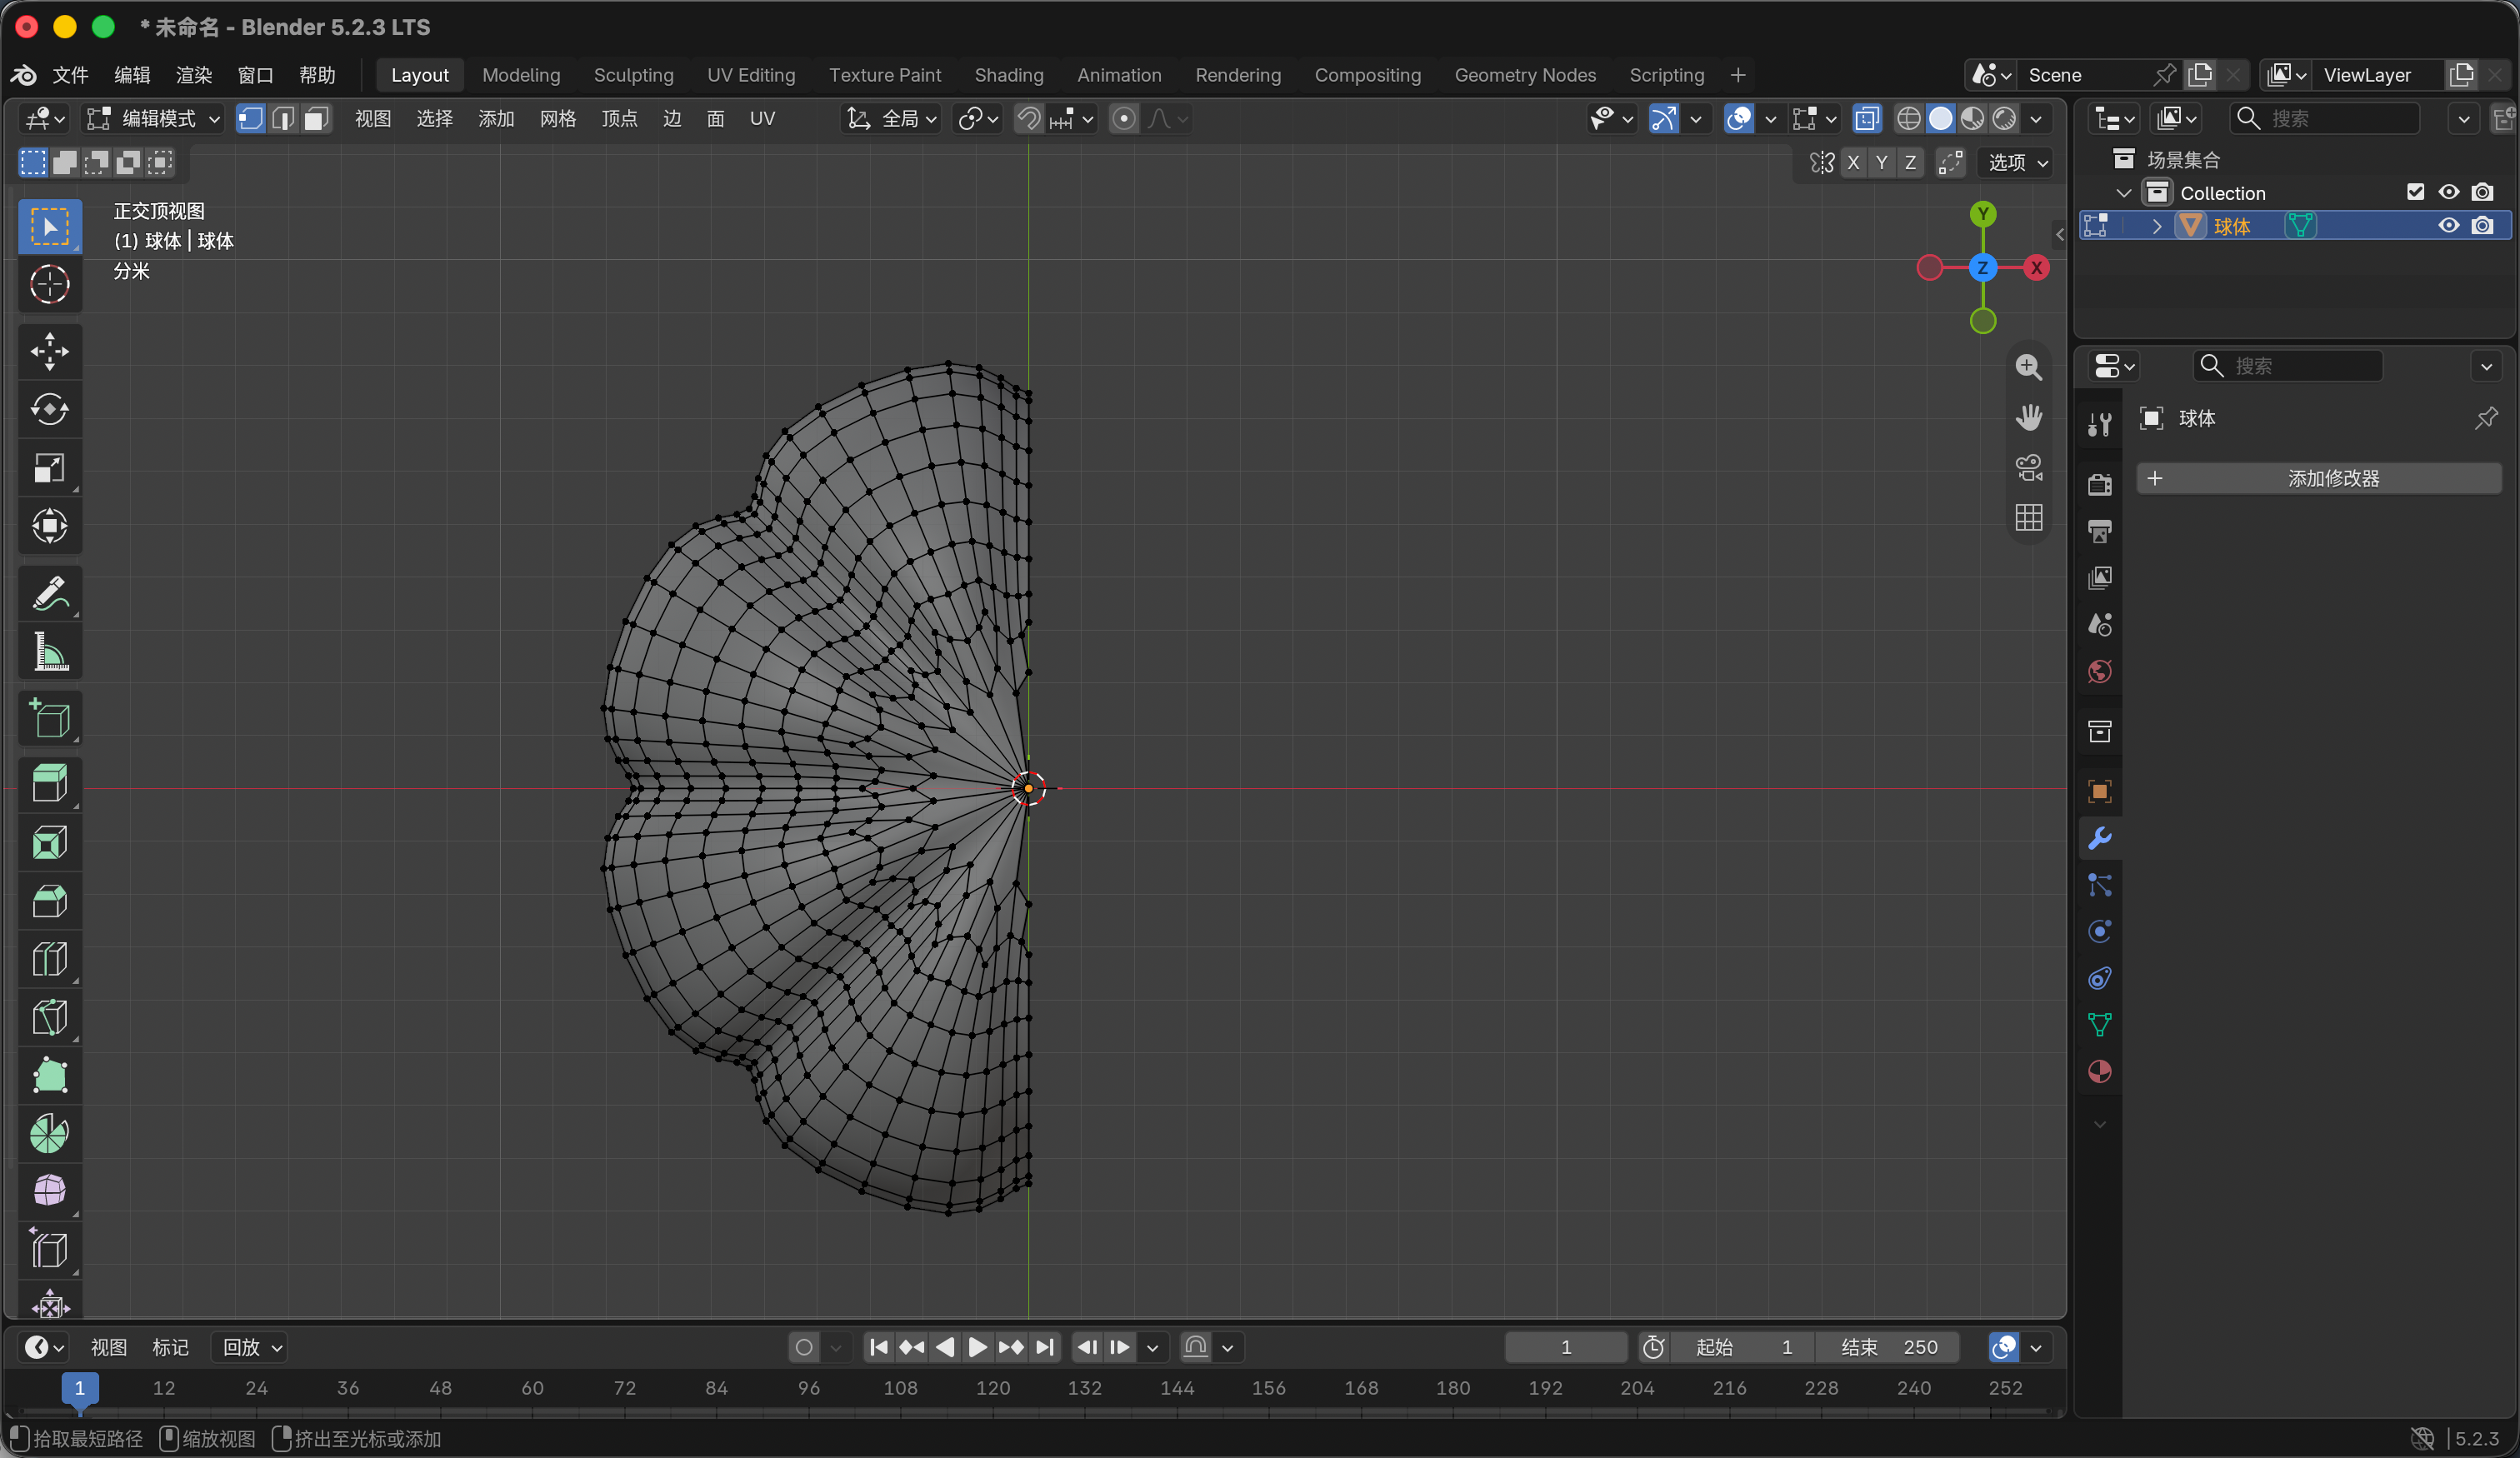Choose the Extrude Region tool

pos(49,783)
